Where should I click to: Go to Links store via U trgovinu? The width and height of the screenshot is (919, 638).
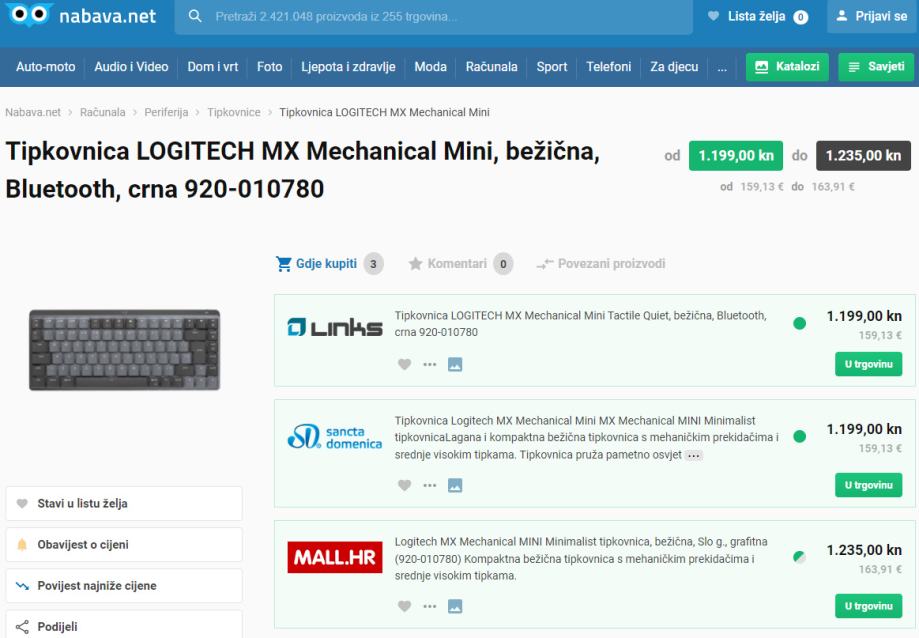(869, 364)
